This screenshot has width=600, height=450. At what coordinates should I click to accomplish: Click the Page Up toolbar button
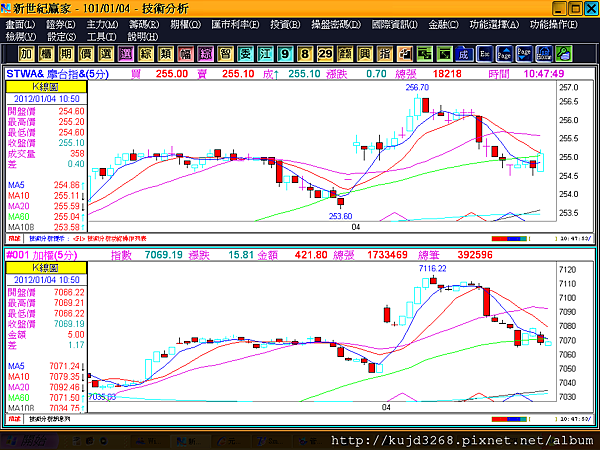coord(504,54)
